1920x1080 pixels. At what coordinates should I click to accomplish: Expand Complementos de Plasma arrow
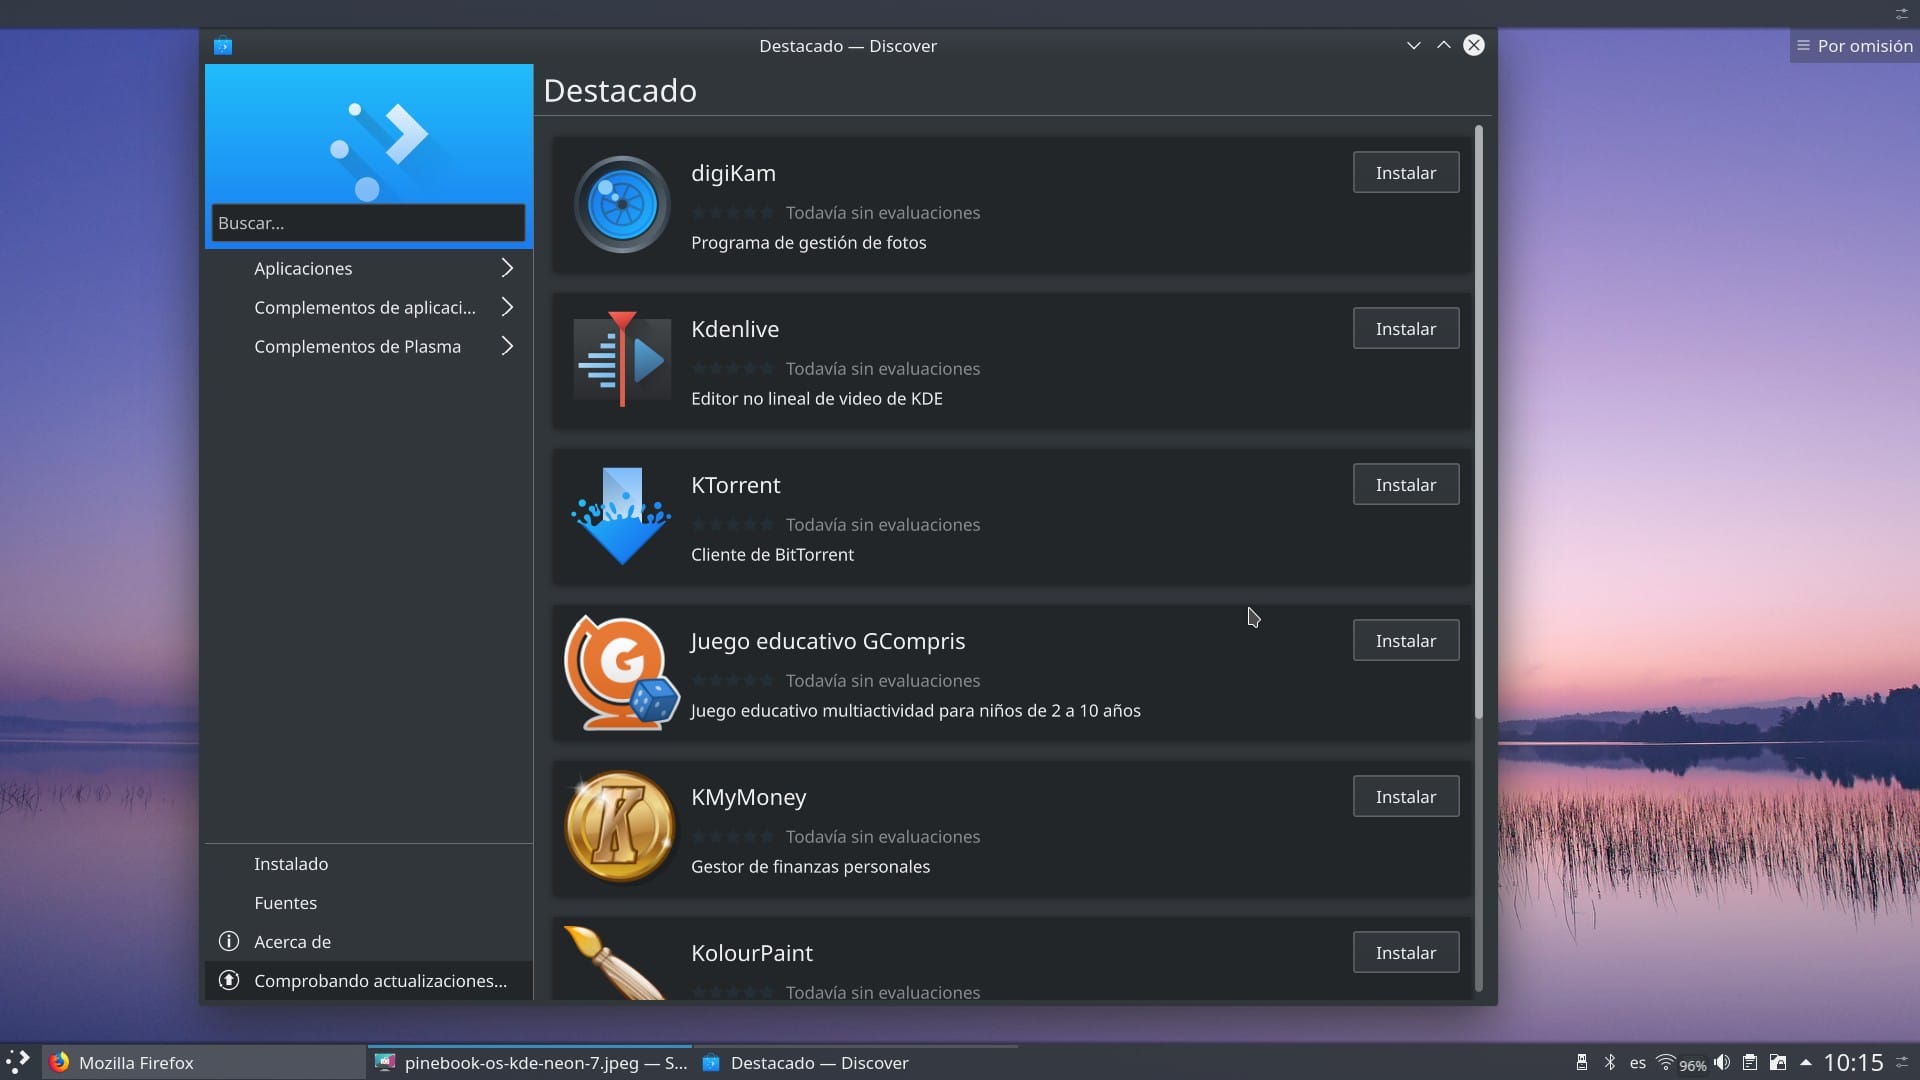507,346
